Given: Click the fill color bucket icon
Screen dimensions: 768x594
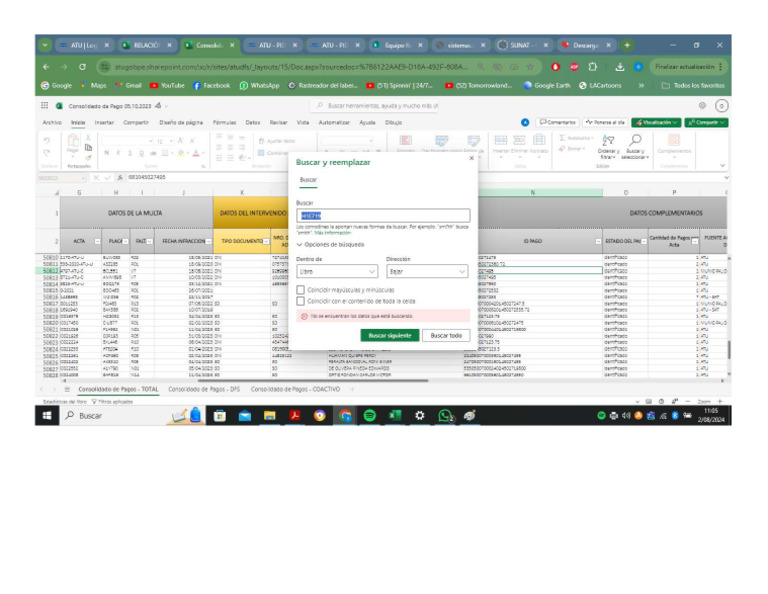Looking at the screenshot, I should pos(180,153).
